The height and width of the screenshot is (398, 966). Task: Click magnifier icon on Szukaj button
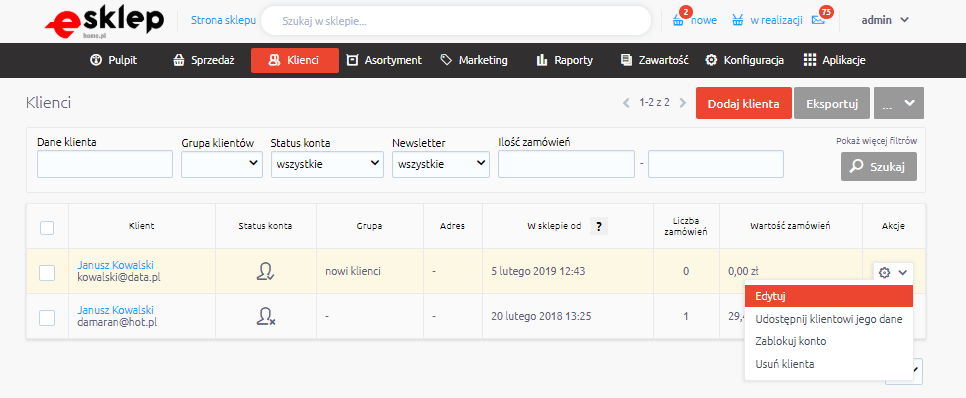pos(856,167)
